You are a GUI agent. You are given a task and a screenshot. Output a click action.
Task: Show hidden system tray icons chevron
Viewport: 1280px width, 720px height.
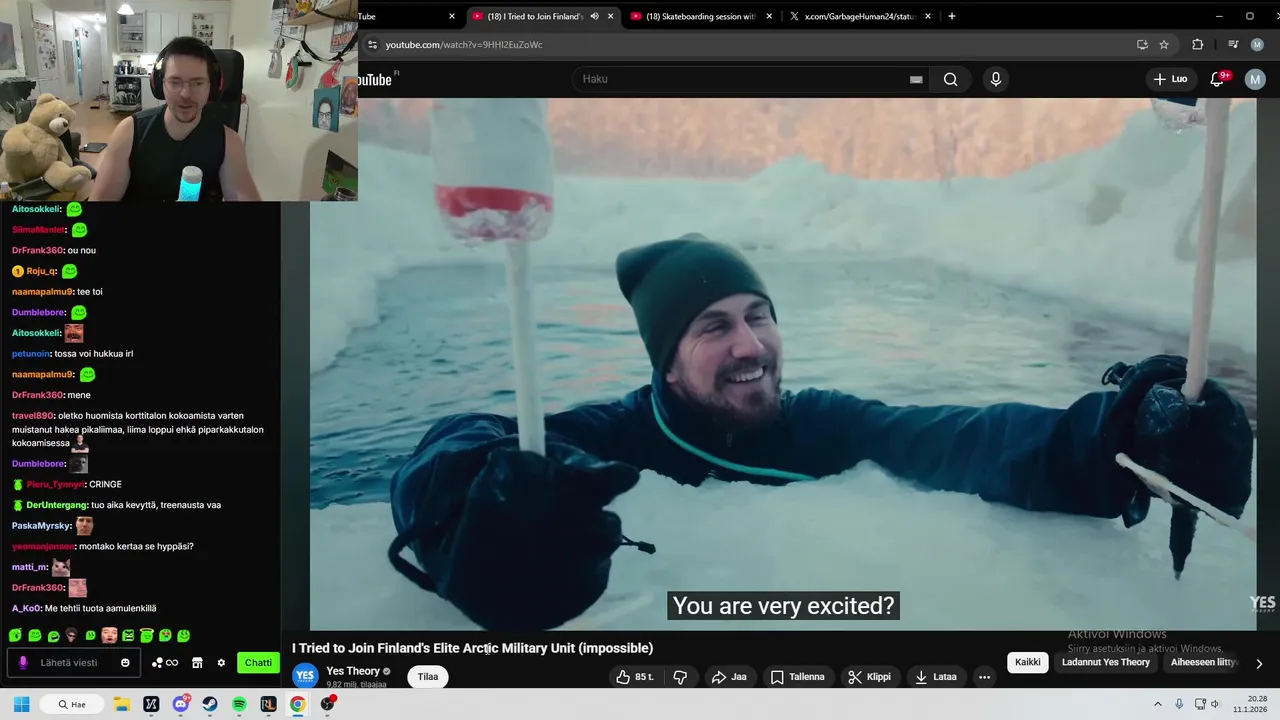1158,704
